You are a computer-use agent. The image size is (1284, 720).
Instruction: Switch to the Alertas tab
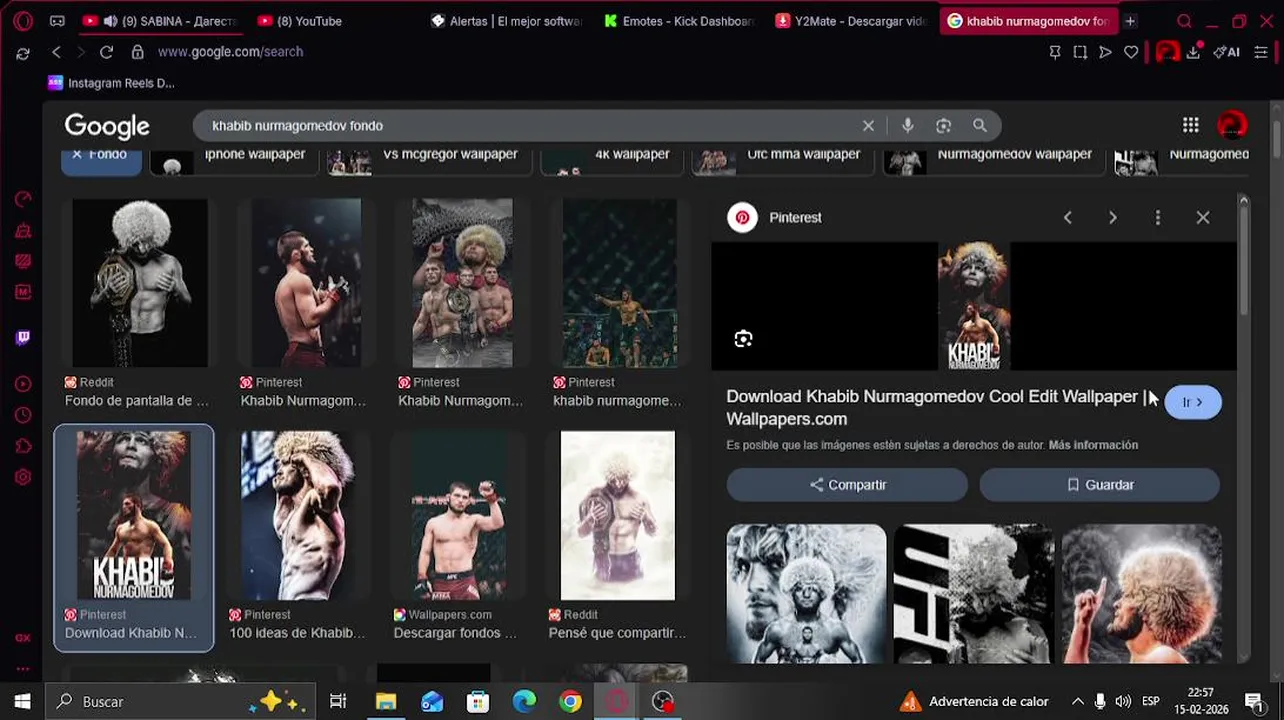click(x=508, y=21)
